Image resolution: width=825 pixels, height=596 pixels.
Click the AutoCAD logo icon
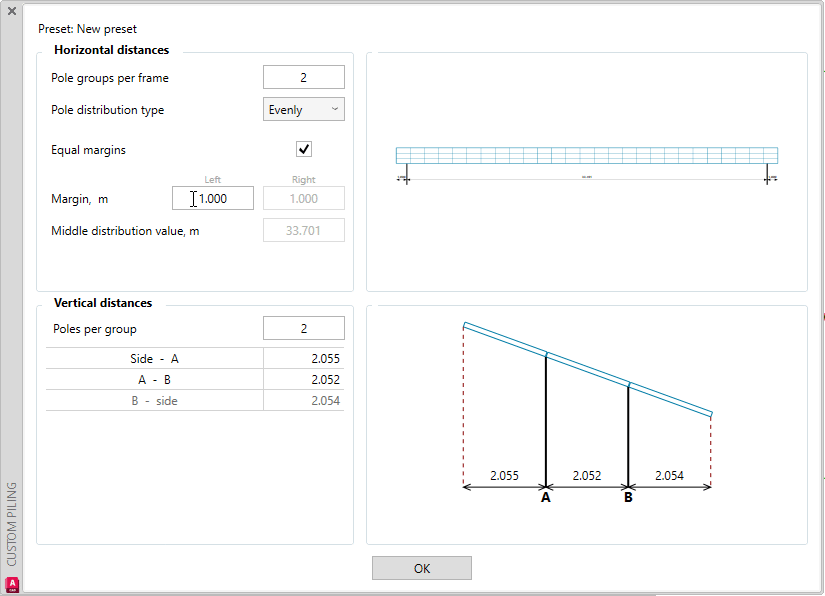click(12, 585)
